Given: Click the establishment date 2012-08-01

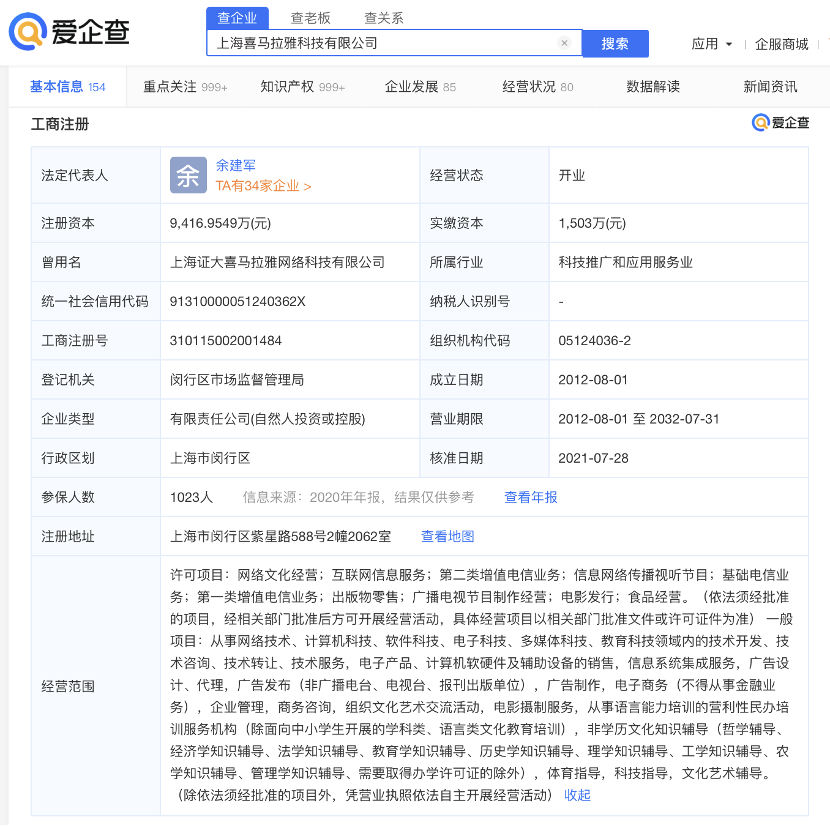Looking at the screenshot, I should coord(593,380).
